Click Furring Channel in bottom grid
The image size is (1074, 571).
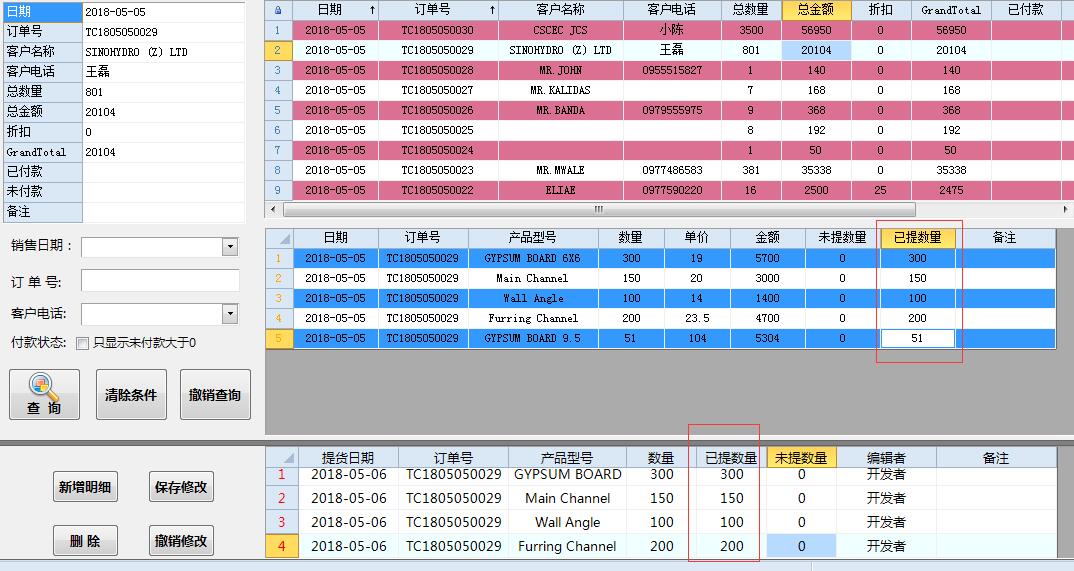pyautogui.click(x=567, y=546)
